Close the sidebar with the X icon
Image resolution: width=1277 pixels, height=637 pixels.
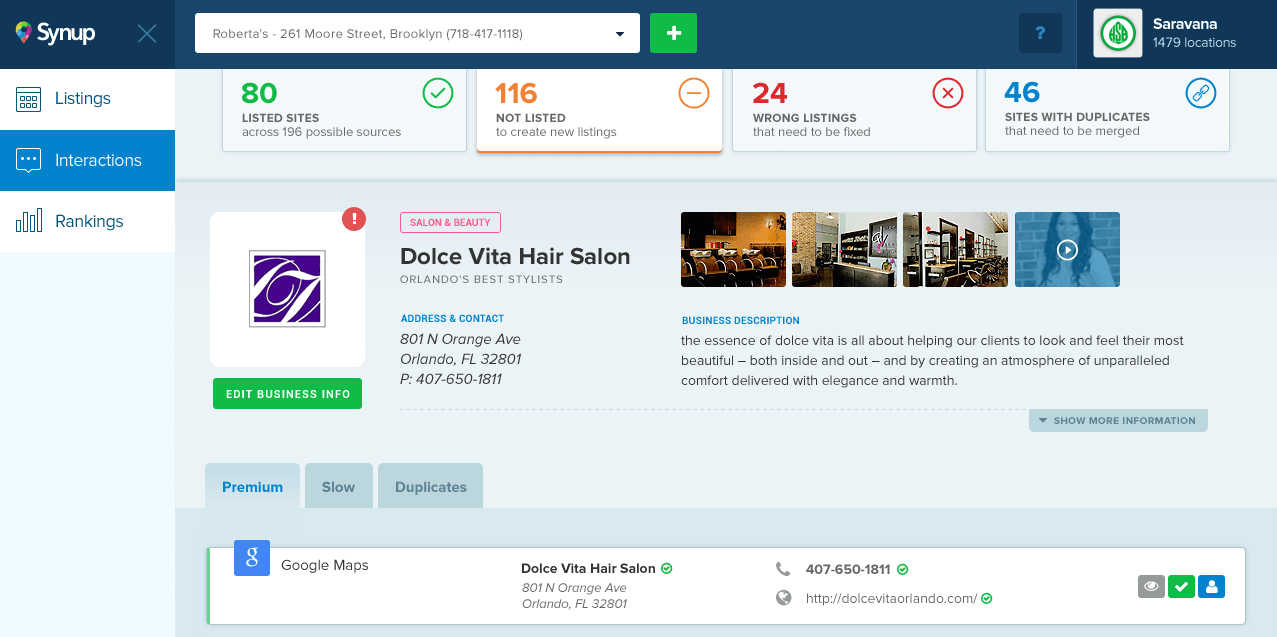[147, 34]
